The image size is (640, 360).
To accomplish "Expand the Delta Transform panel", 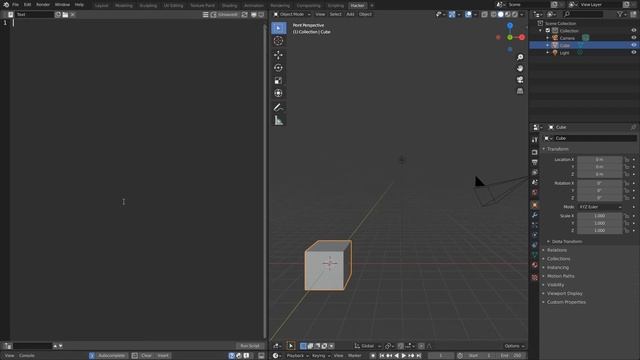I will 567,242.
